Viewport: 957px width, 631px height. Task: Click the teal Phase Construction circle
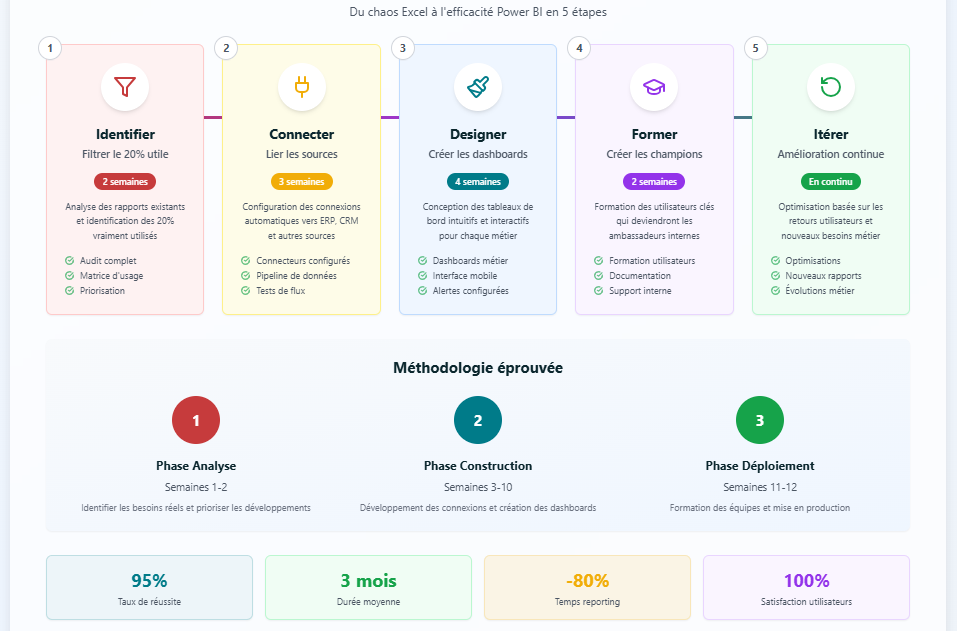pos(478,420)
